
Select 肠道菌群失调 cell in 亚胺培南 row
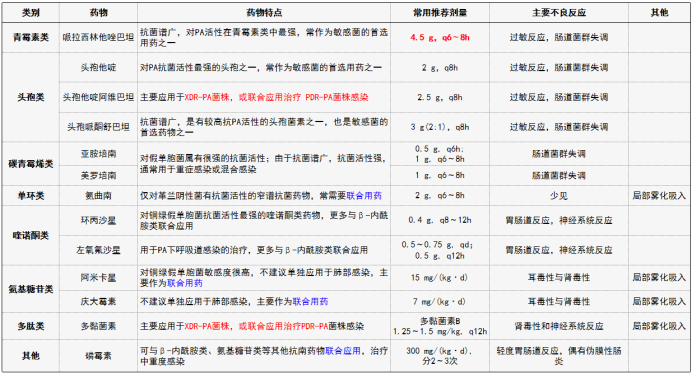click(559, 154)
